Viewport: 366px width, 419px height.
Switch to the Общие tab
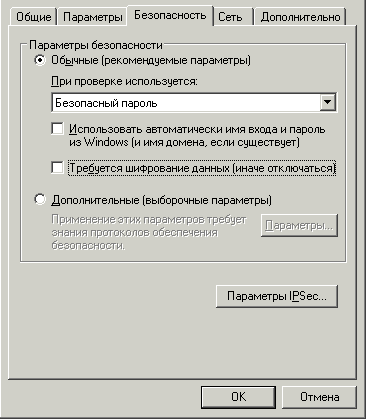(34, 17)
